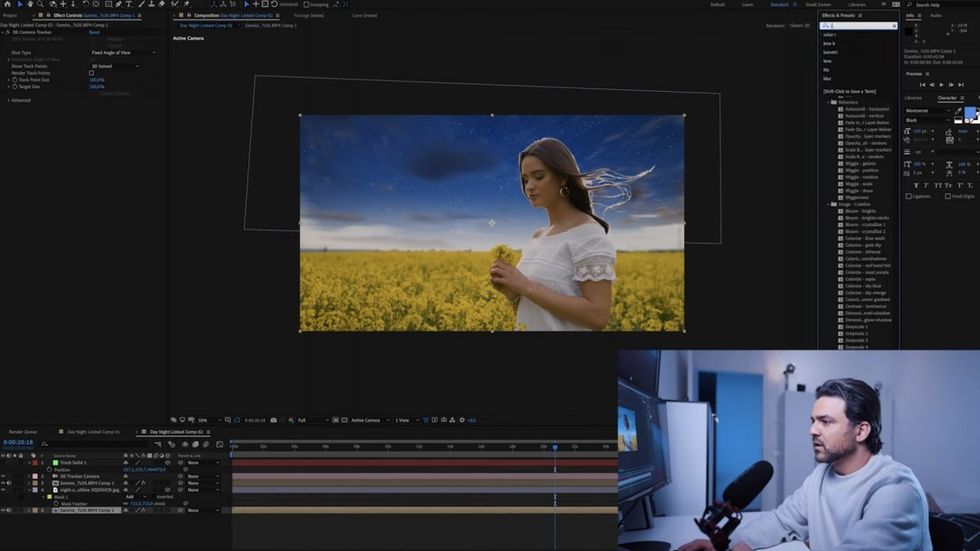Toggle the Snapping checkbox
980x551 pixels.
[x=306, y=4]
